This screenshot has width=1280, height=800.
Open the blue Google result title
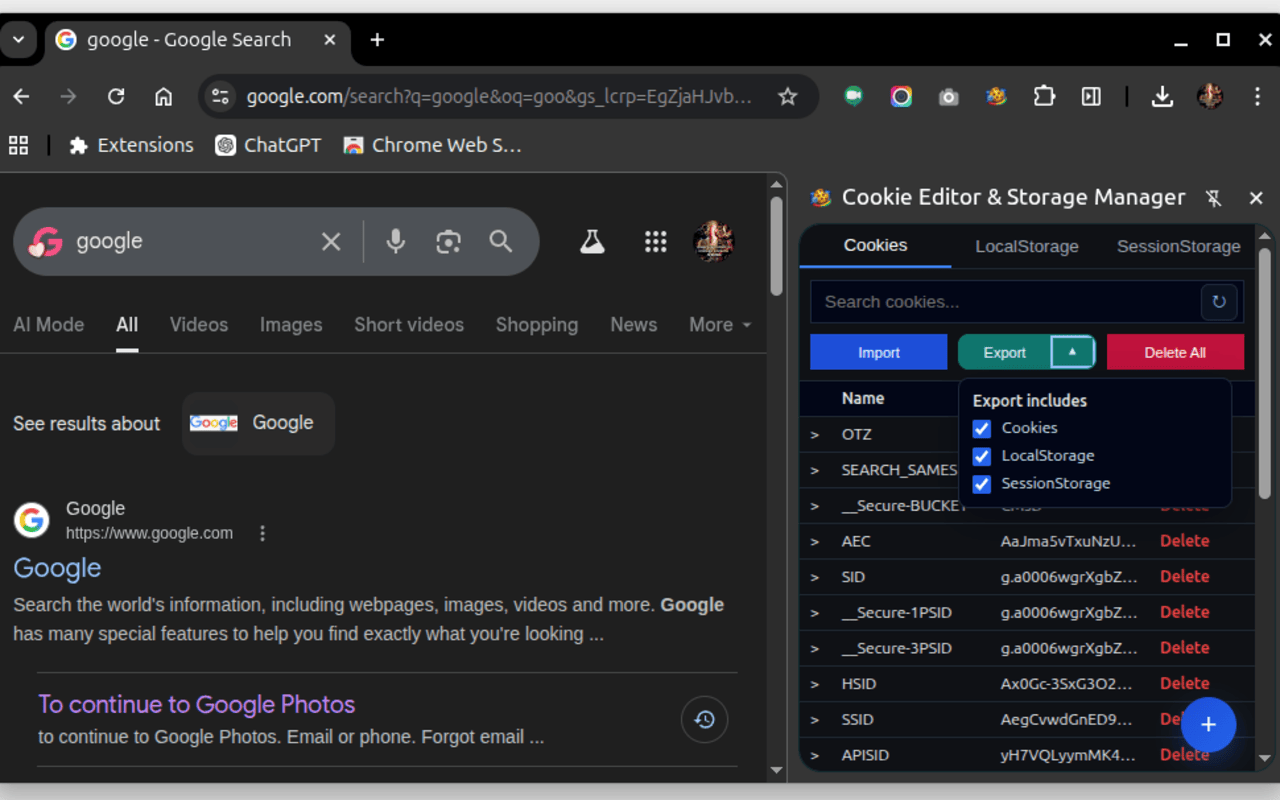(x=57, y=568)
